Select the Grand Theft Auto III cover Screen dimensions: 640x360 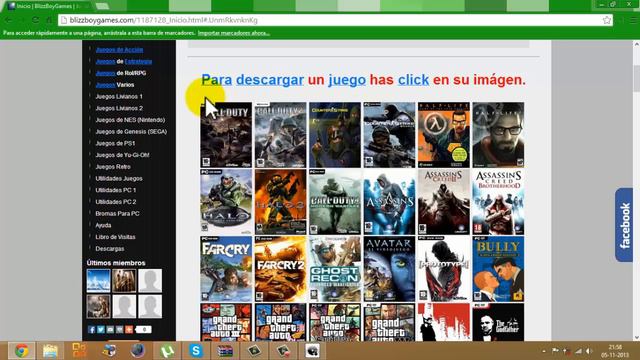click(x=226, y=322)
